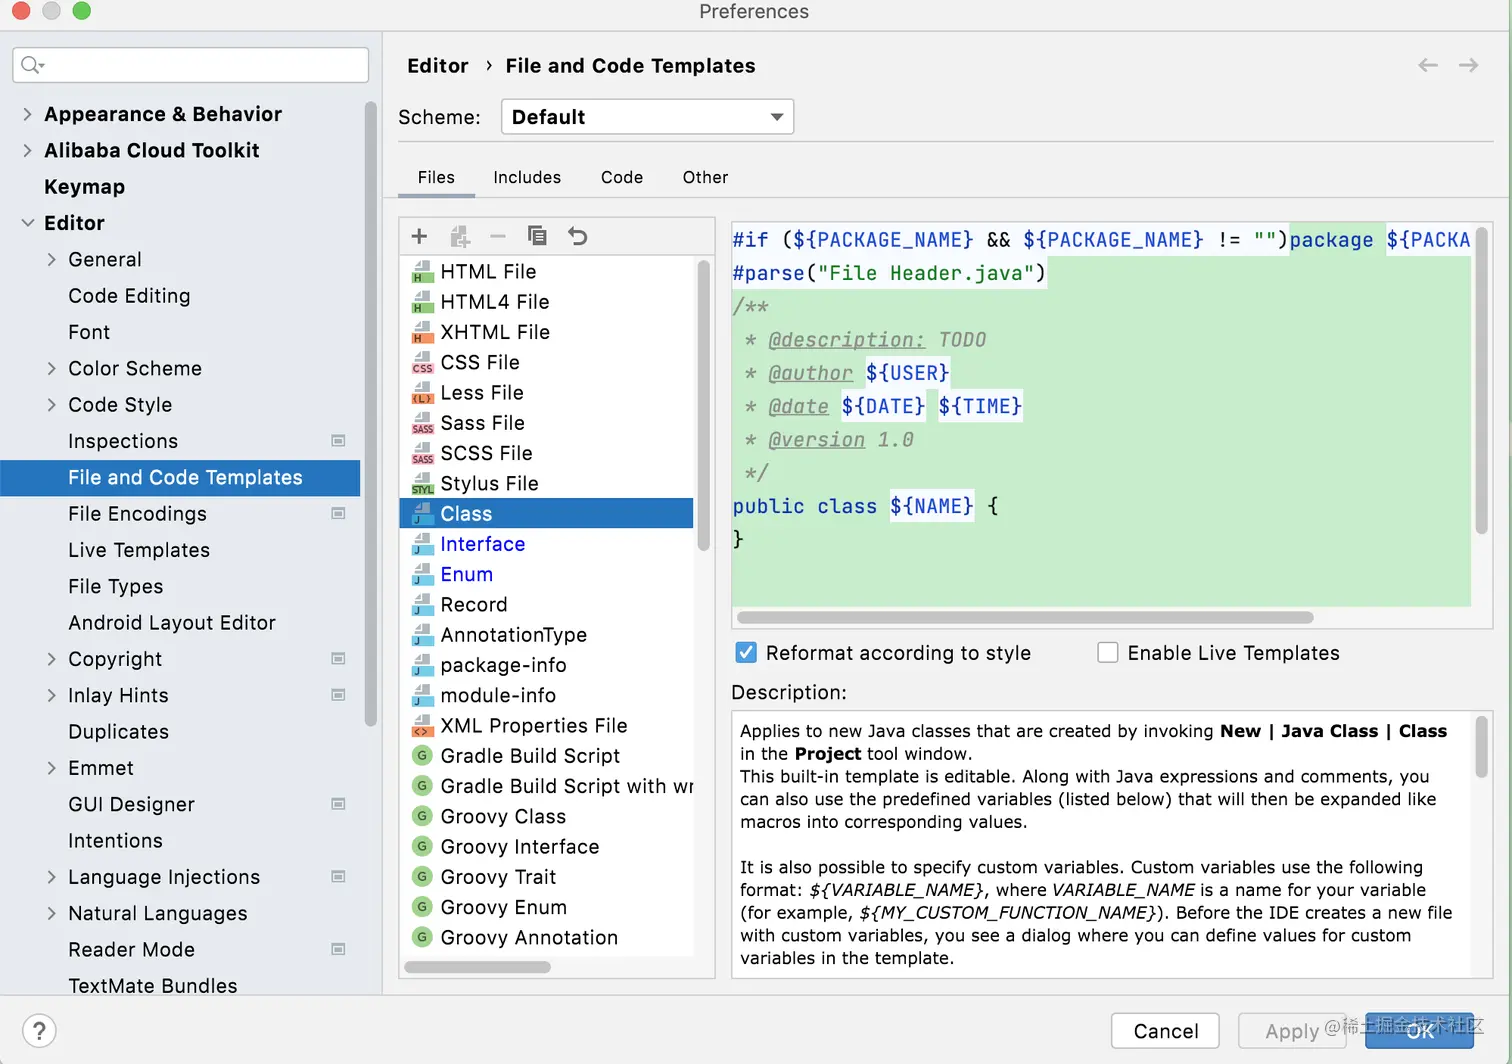Screen dimensions: 1512x1064
Task: Click the horizontal scrollbar under template code
Action: (x=1025, y=617)
